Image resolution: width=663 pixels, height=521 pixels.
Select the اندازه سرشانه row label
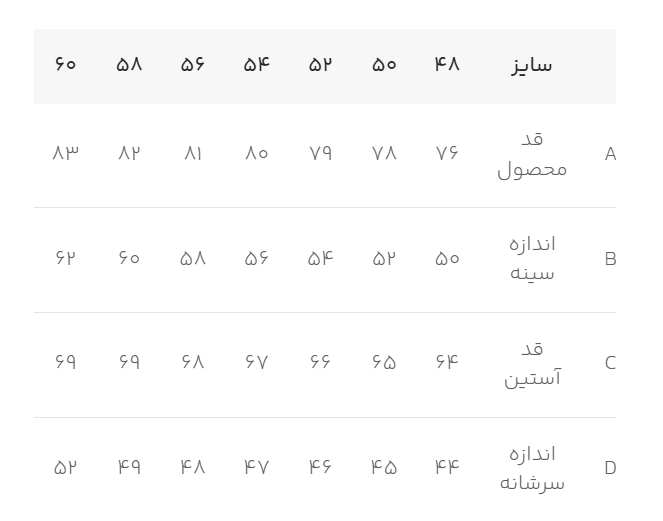[x=531, y=469]
